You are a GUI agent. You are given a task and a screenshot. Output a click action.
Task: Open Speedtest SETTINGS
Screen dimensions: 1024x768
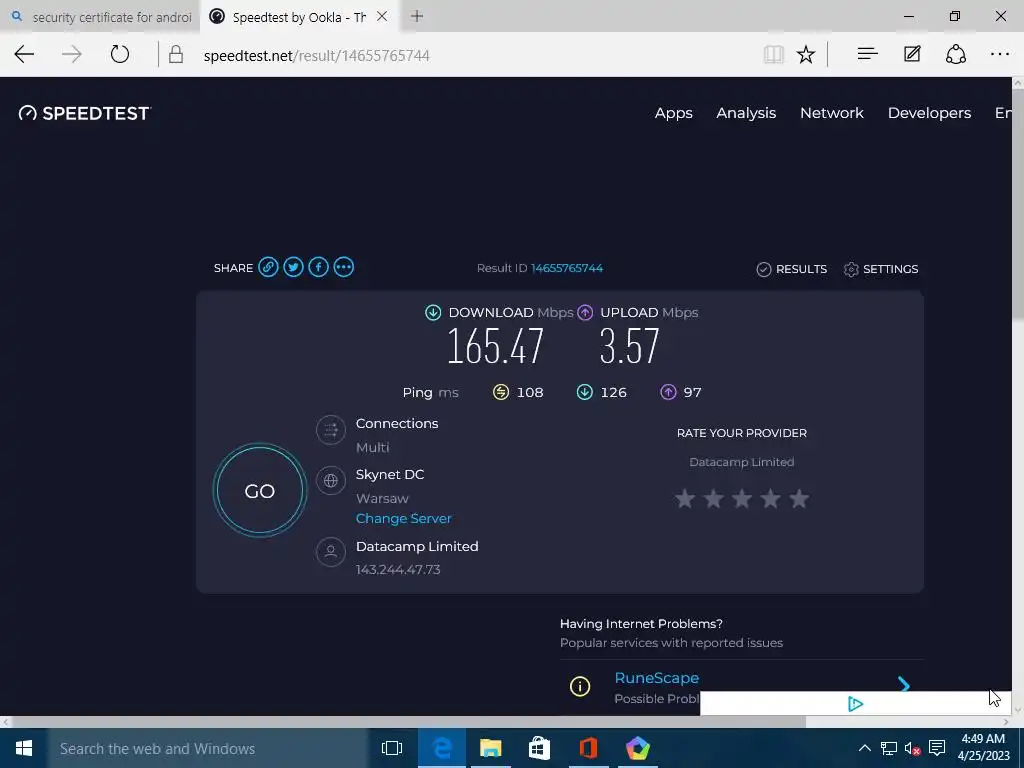[x=880, y=269]
